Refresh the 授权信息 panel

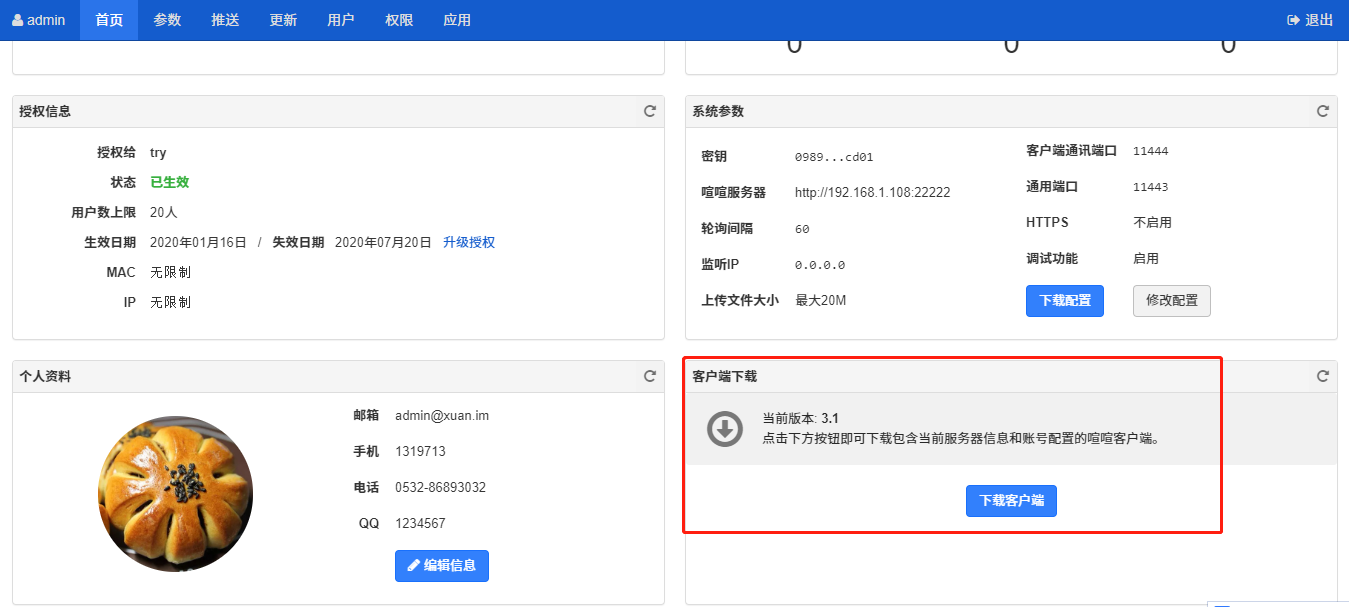[650, 111]
